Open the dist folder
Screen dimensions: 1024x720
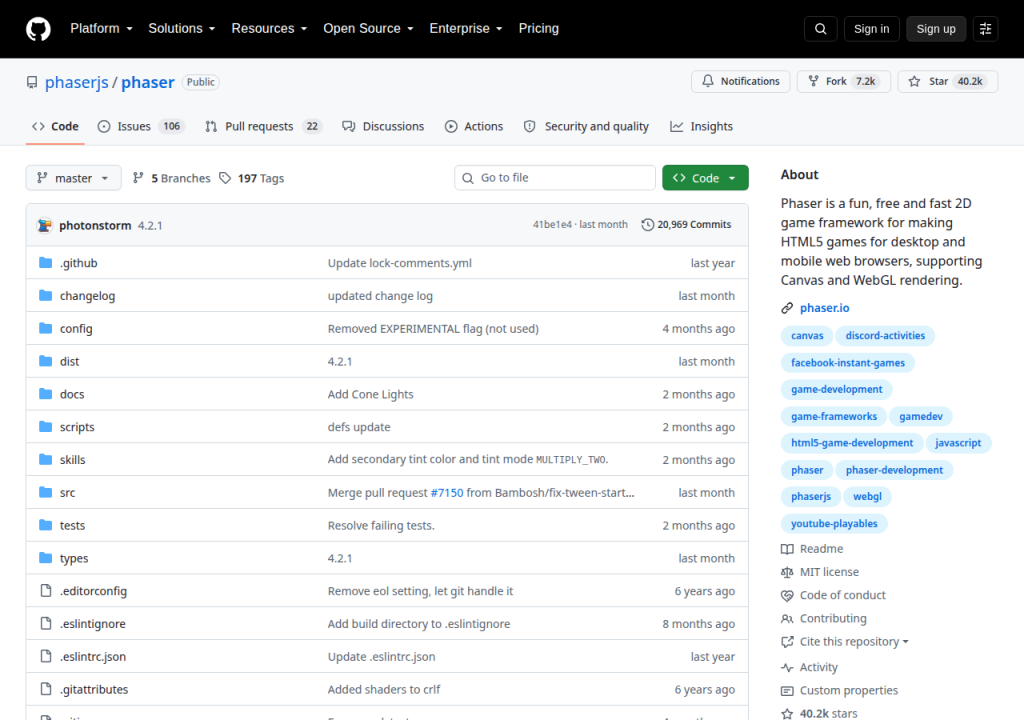[x=69, y=361]
